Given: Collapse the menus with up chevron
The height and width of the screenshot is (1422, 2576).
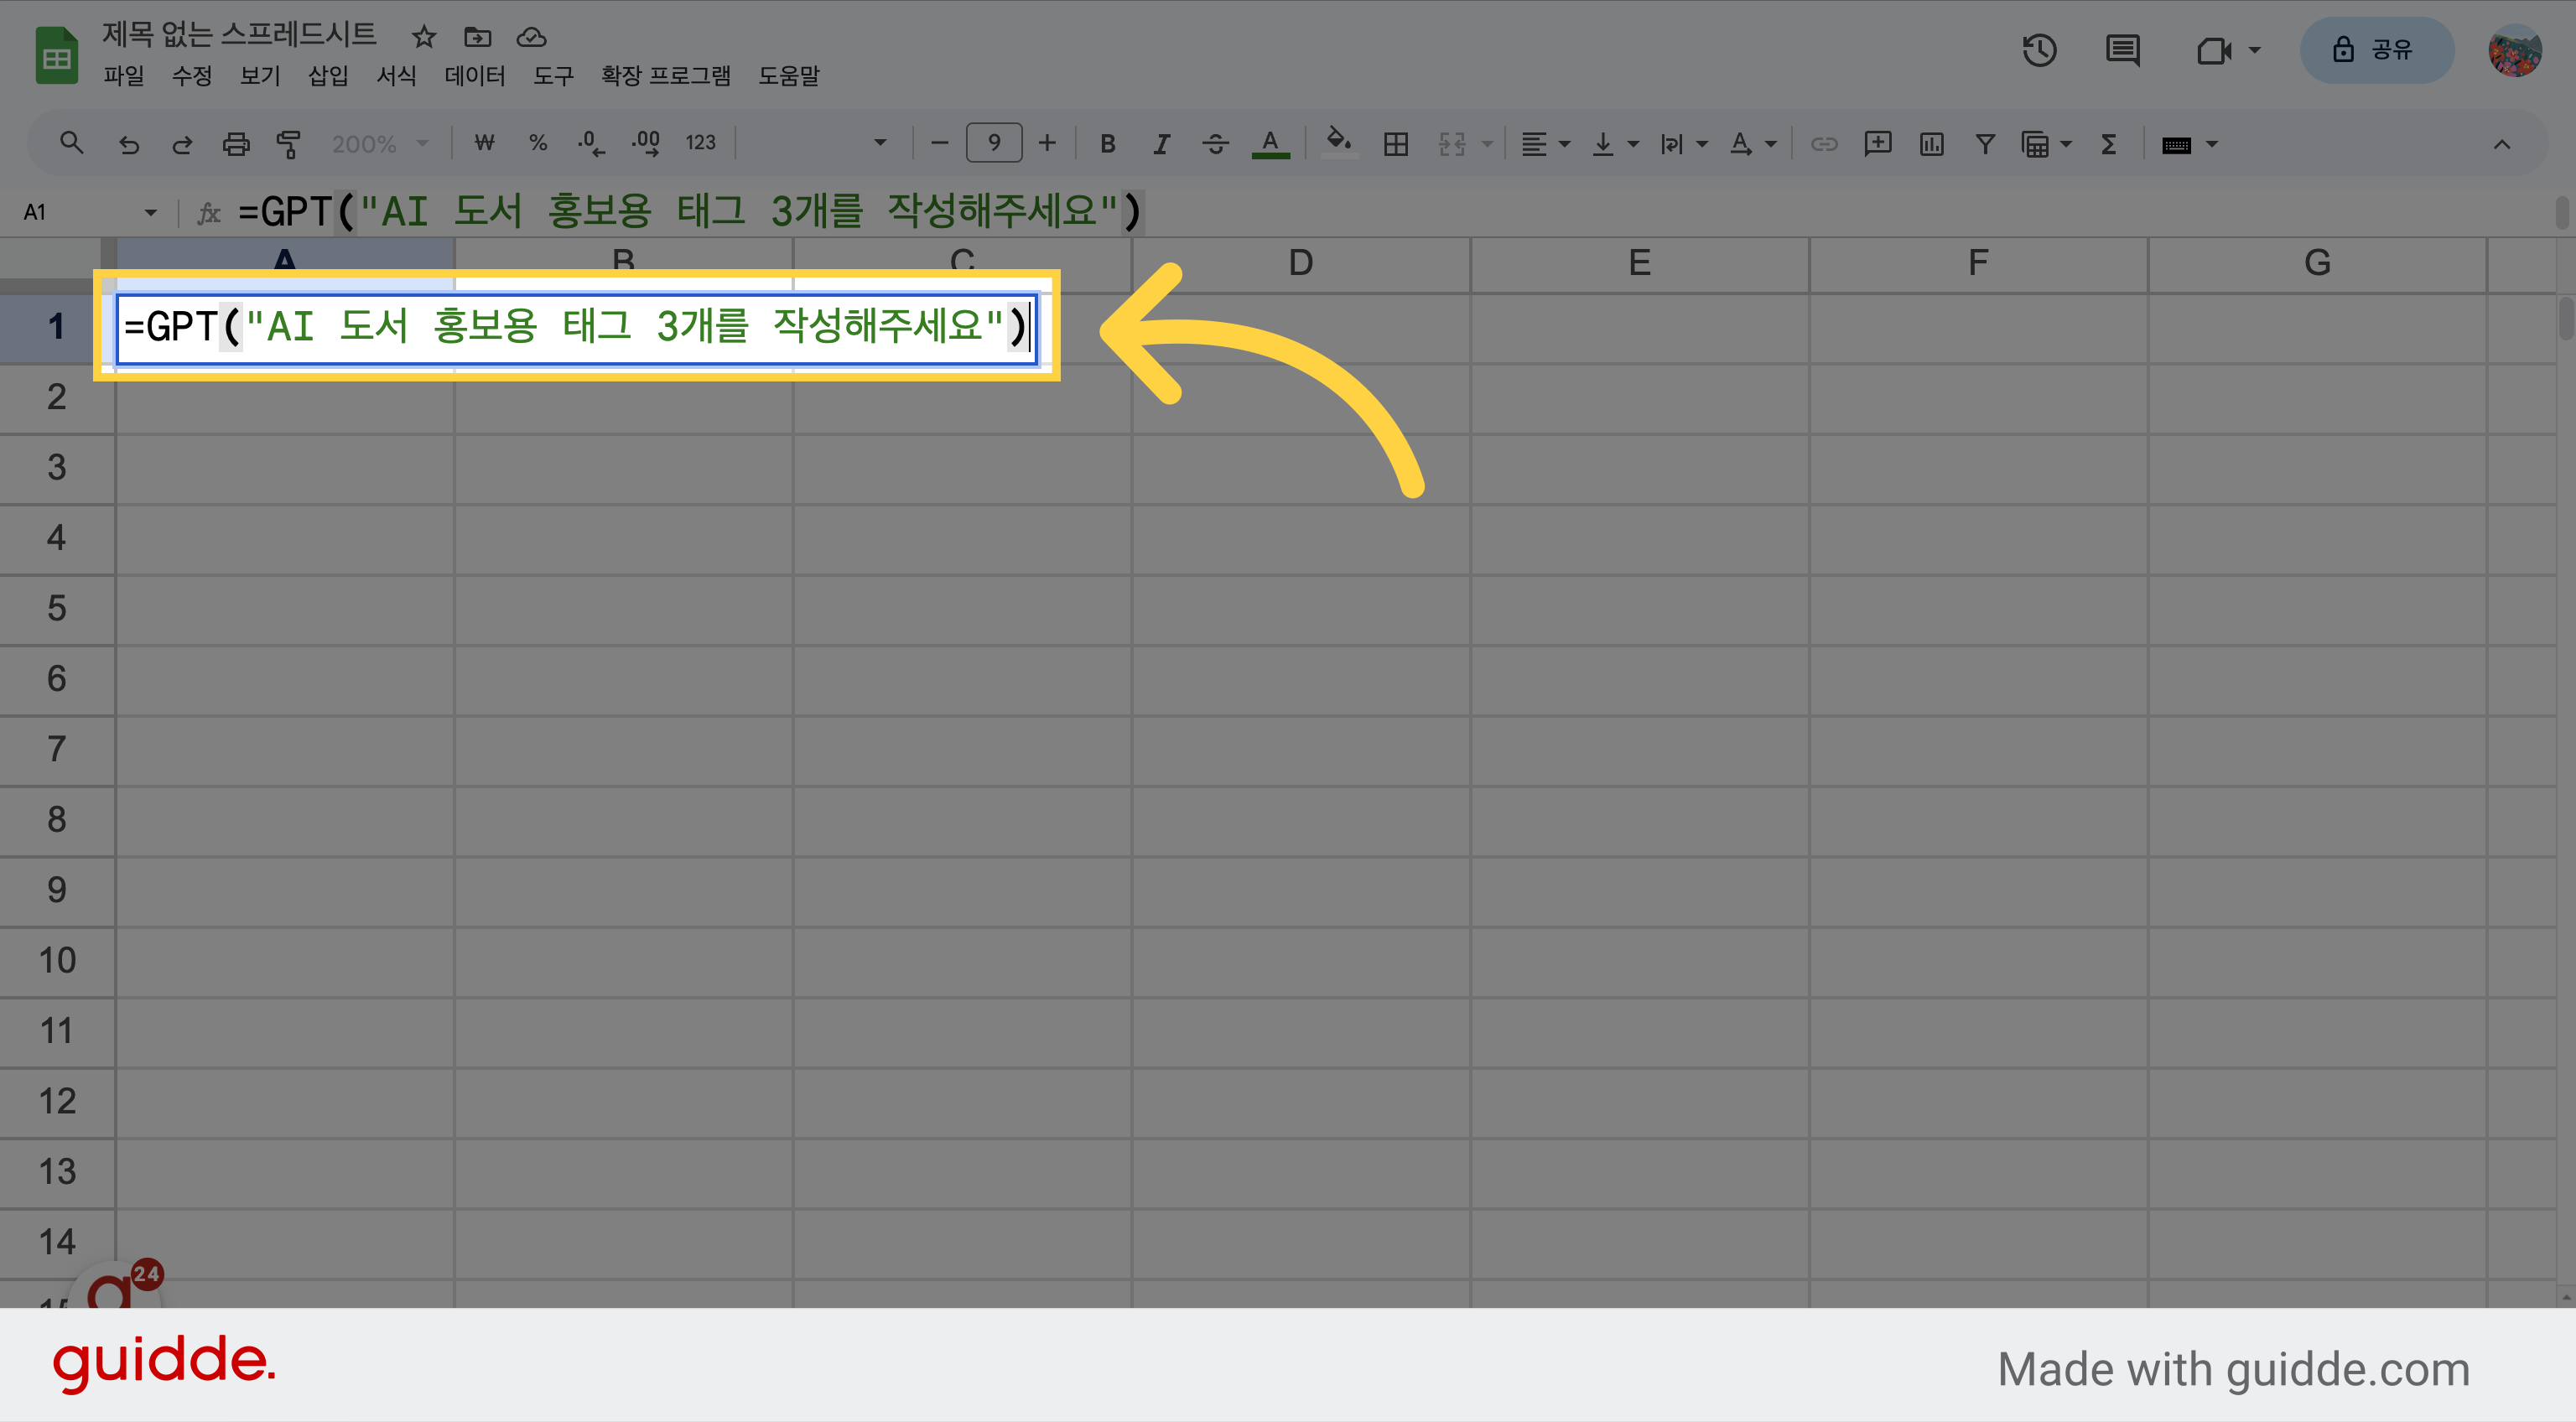Looking at the screenshot, I should (x=2501, y=144).
